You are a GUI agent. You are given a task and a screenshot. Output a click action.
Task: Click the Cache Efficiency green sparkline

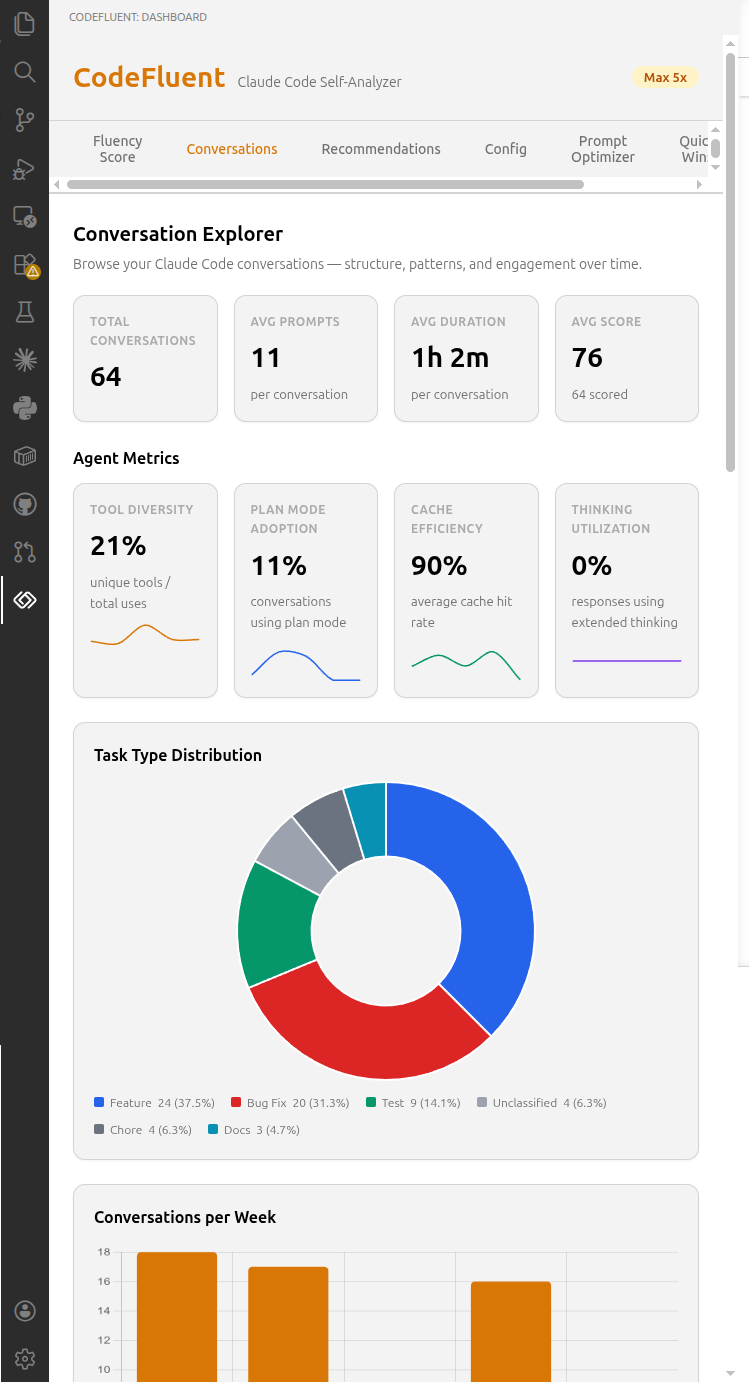[x=466, y=665]
